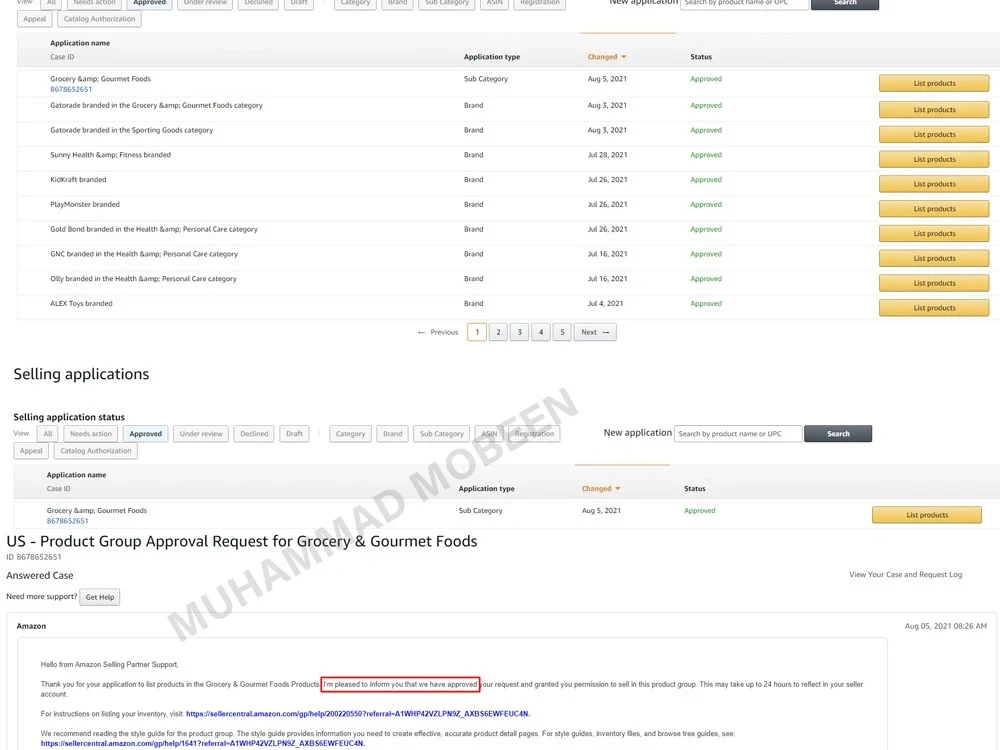This screenshot has height=750, width=1000.
Task: Select Catalog Authorization filter in lower section
Action: click(x=96, y=451)
